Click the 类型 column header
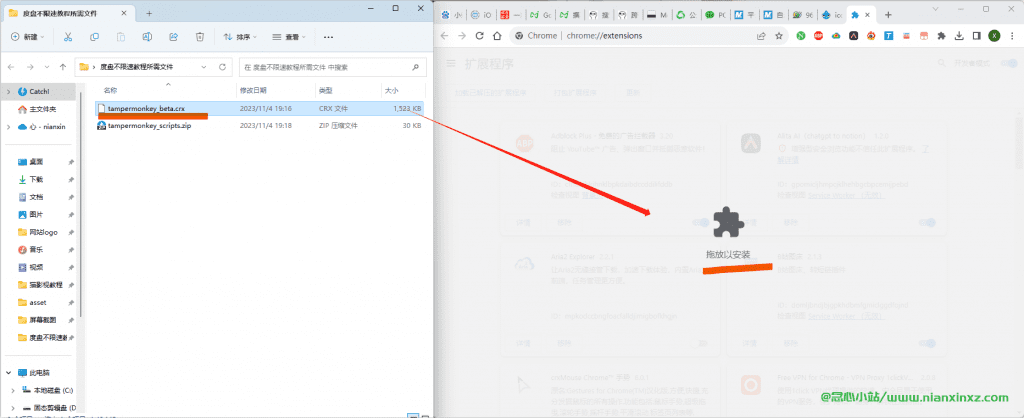The image size is (1024, 418). pos(326,90)
